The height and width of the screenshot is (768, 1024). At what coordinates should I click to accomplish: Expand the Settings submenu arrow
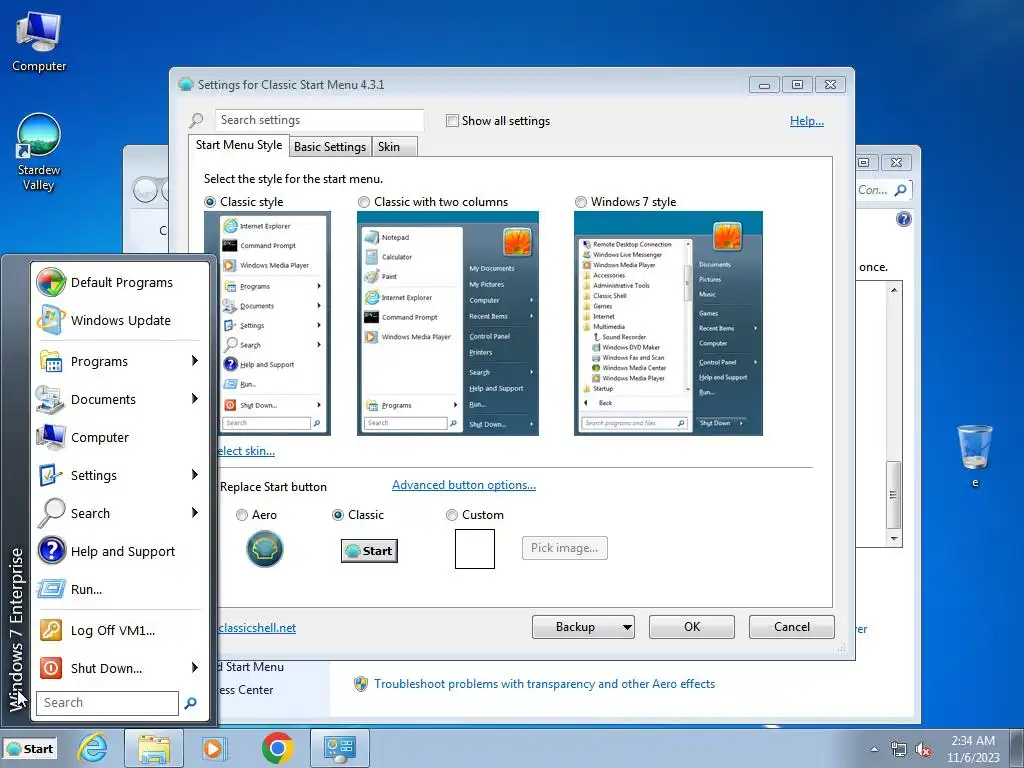tap(195, 475)
